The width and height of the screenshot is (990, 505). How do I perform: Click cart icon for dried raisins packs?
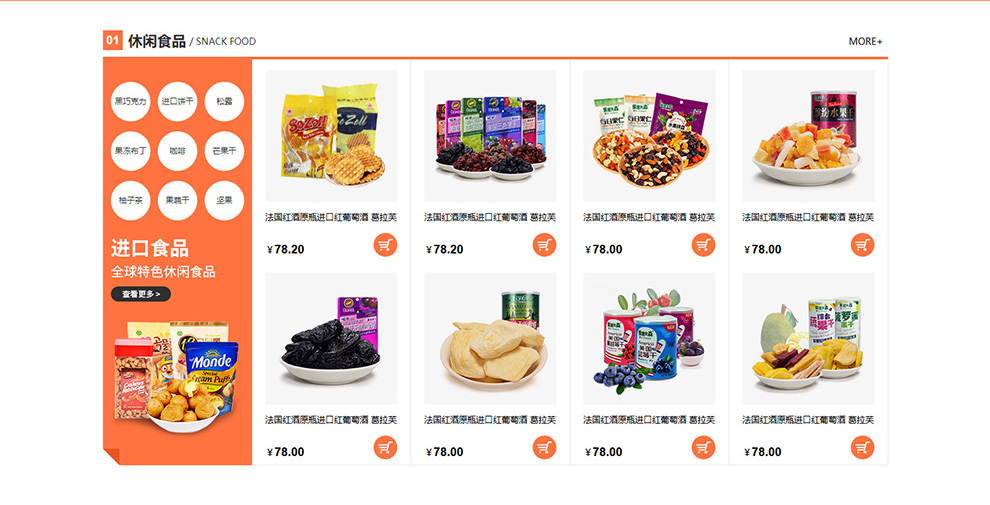[544, 245]
